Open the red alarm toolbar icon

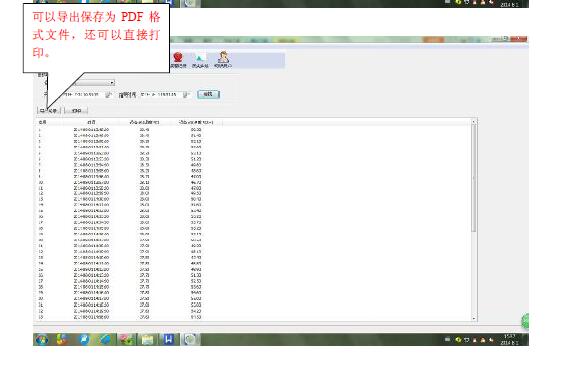click(x=178, y=60)
